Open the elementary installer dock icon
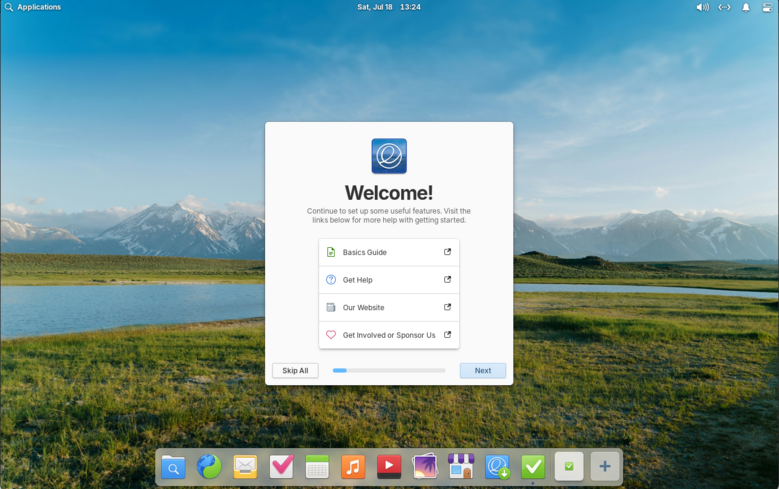The height and width of the screenshot is (489, 779). [x=497, y=467]
